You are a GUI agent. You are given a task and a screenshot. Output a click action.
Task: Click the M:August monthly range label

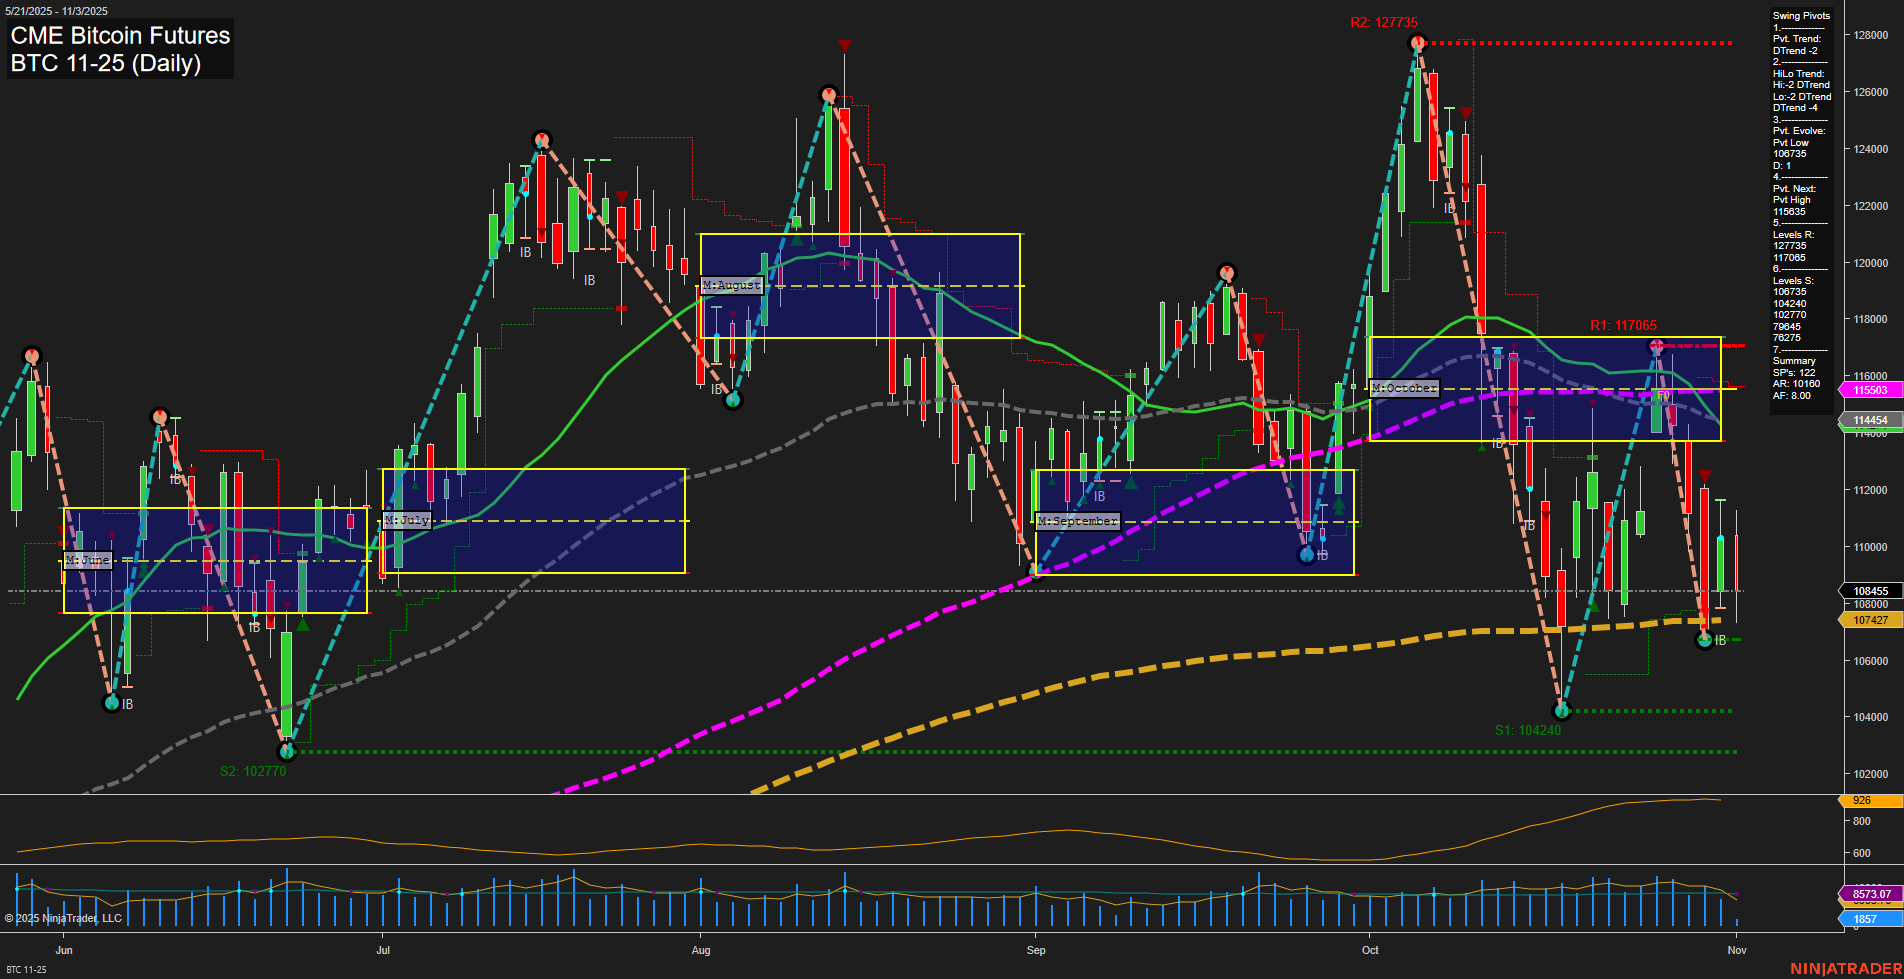731,286
